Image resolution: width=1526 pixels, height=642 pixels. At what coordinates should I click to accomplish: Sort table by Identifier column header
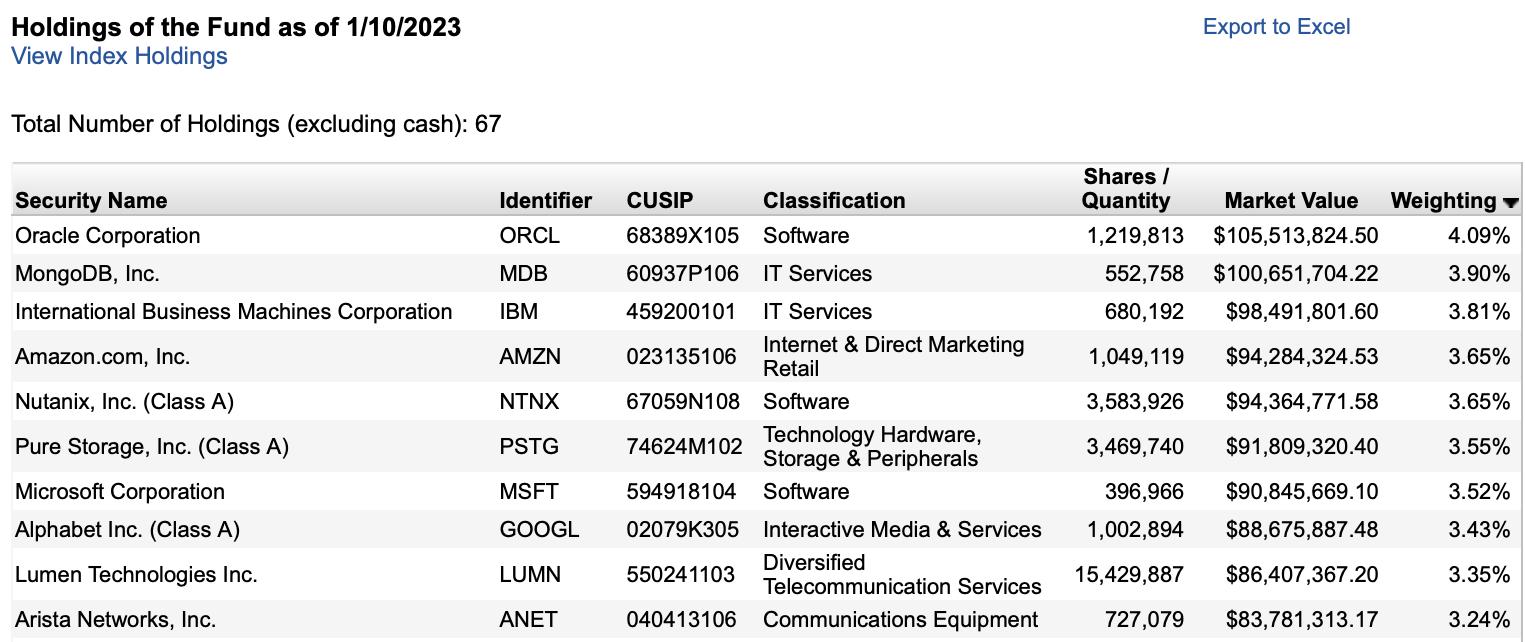click(545, 201)
